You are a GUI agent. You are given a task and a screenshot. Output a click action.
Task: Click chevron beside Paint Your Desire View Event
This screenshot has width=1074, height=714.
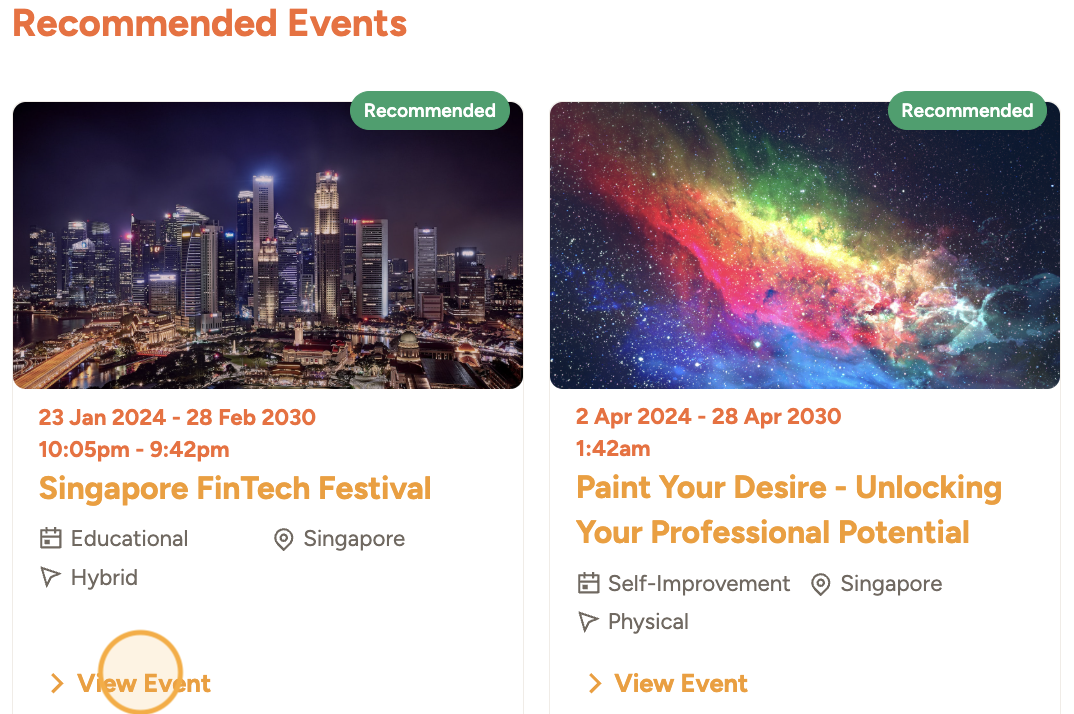point(594,684)
